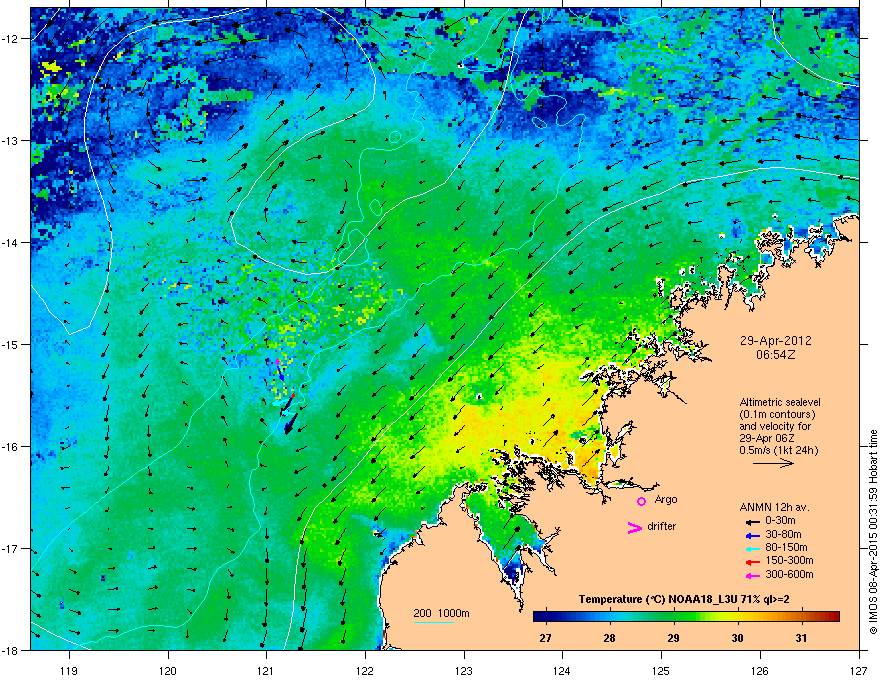Click the '0.5m/s (1kt 24h)' scale text
This screenshot has width=880, height=680.
coord(778,451)
